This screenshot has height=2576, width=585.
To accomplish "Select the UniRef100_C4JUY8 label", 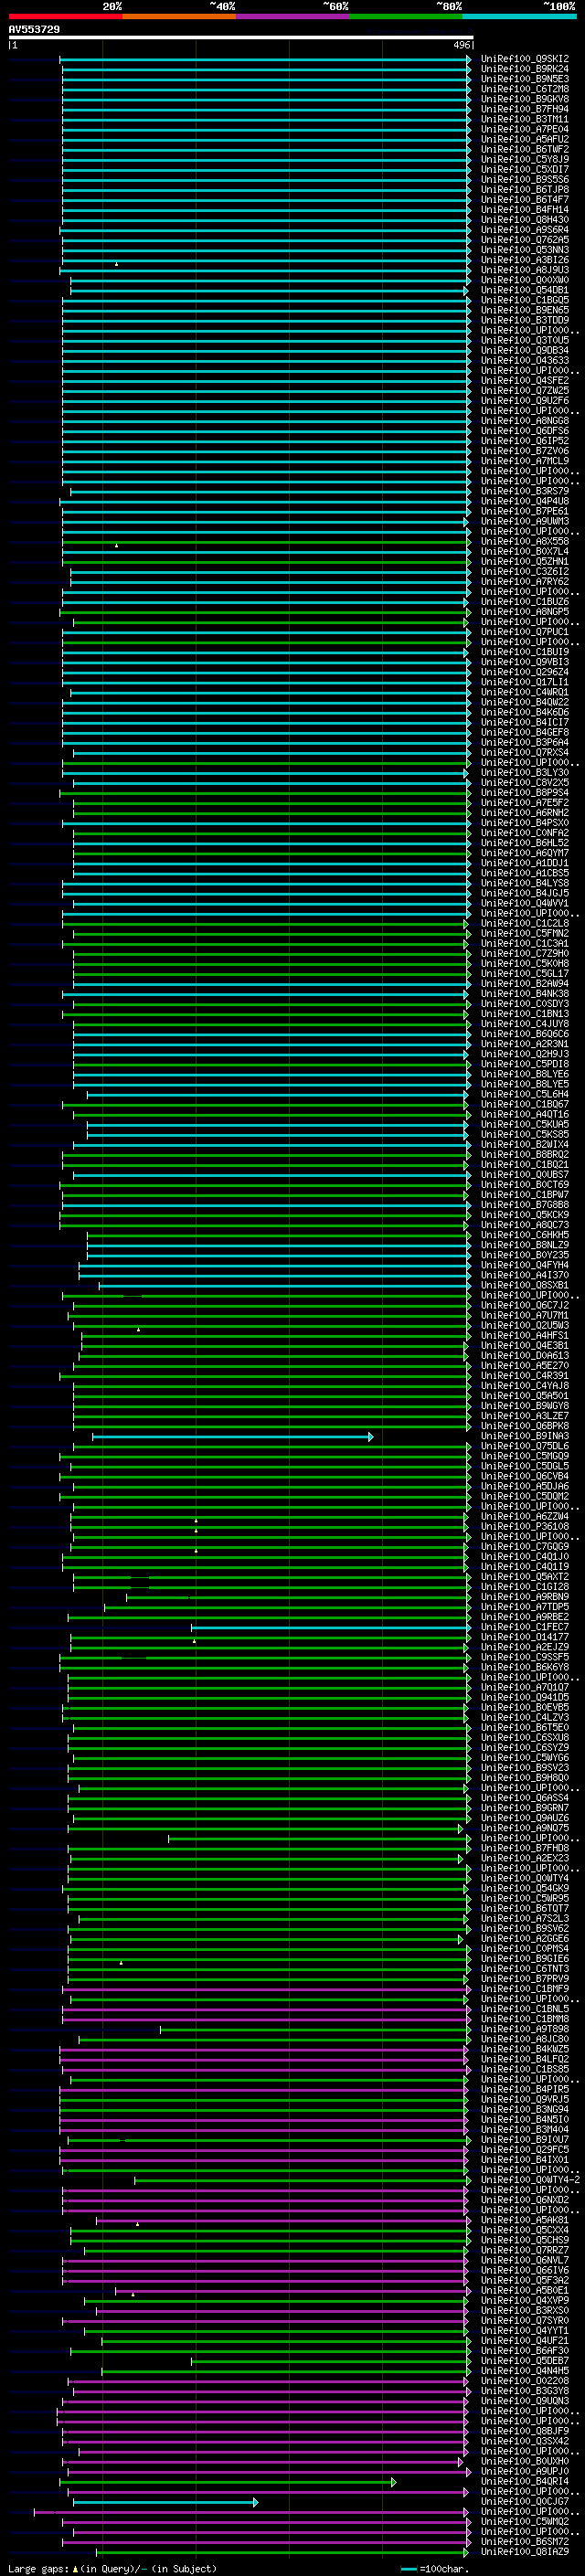I will (x=525, y=1024).
